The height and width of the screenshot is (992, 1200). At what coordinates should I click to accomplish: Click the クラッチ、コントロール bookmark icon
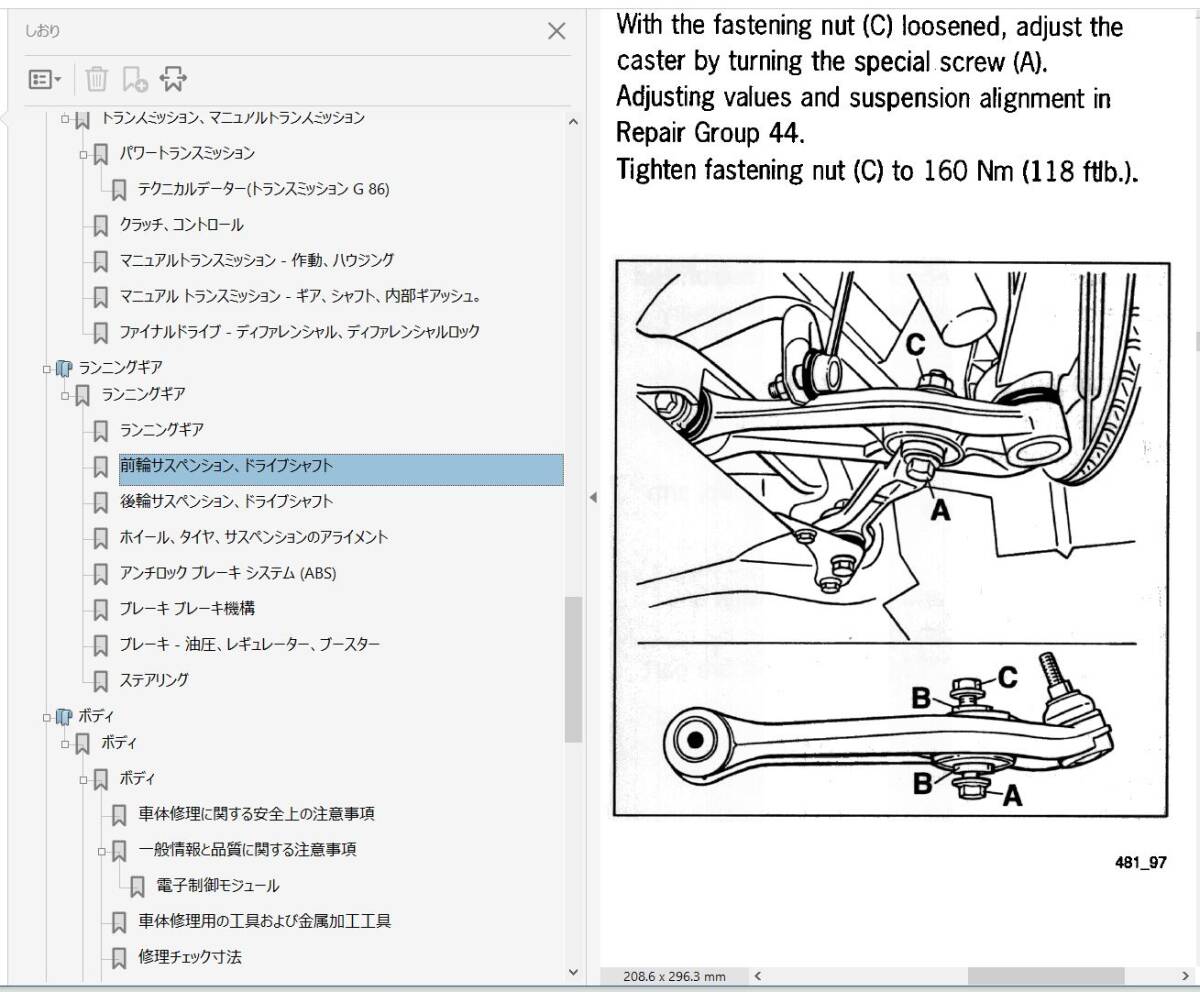click(101, 226)
